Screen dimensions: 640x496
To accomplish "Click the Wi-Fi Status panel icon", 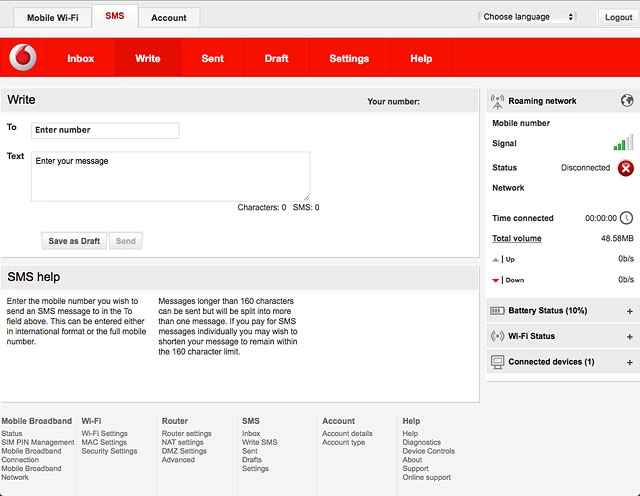I will tap(497, 336).
